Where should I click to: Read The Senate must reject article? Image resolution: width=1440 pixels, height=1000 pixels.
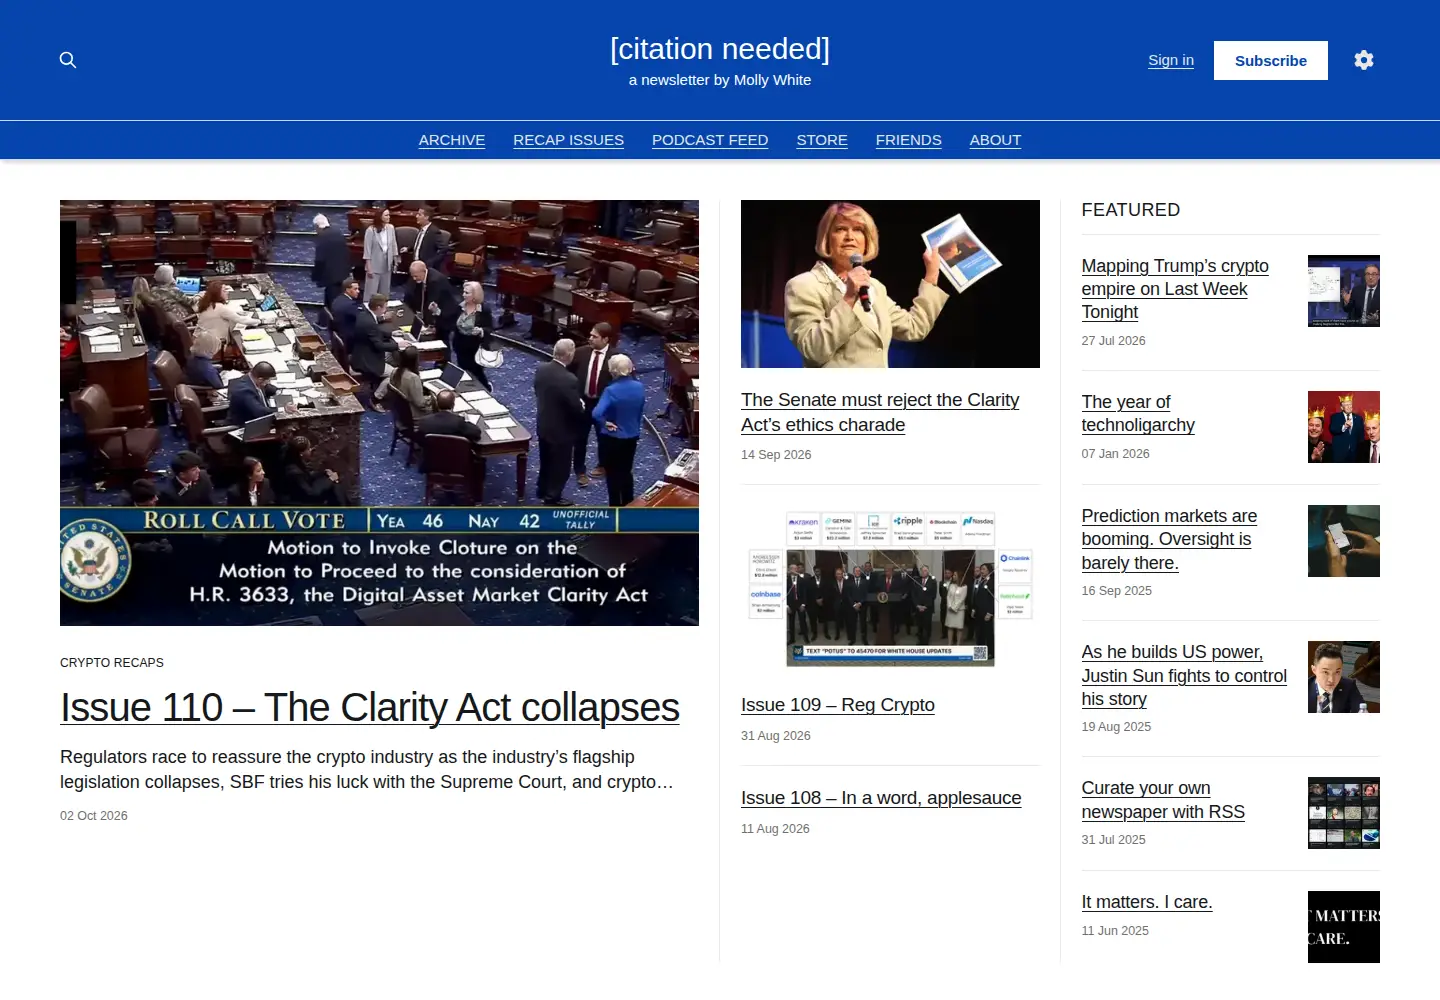coord(880,412)
